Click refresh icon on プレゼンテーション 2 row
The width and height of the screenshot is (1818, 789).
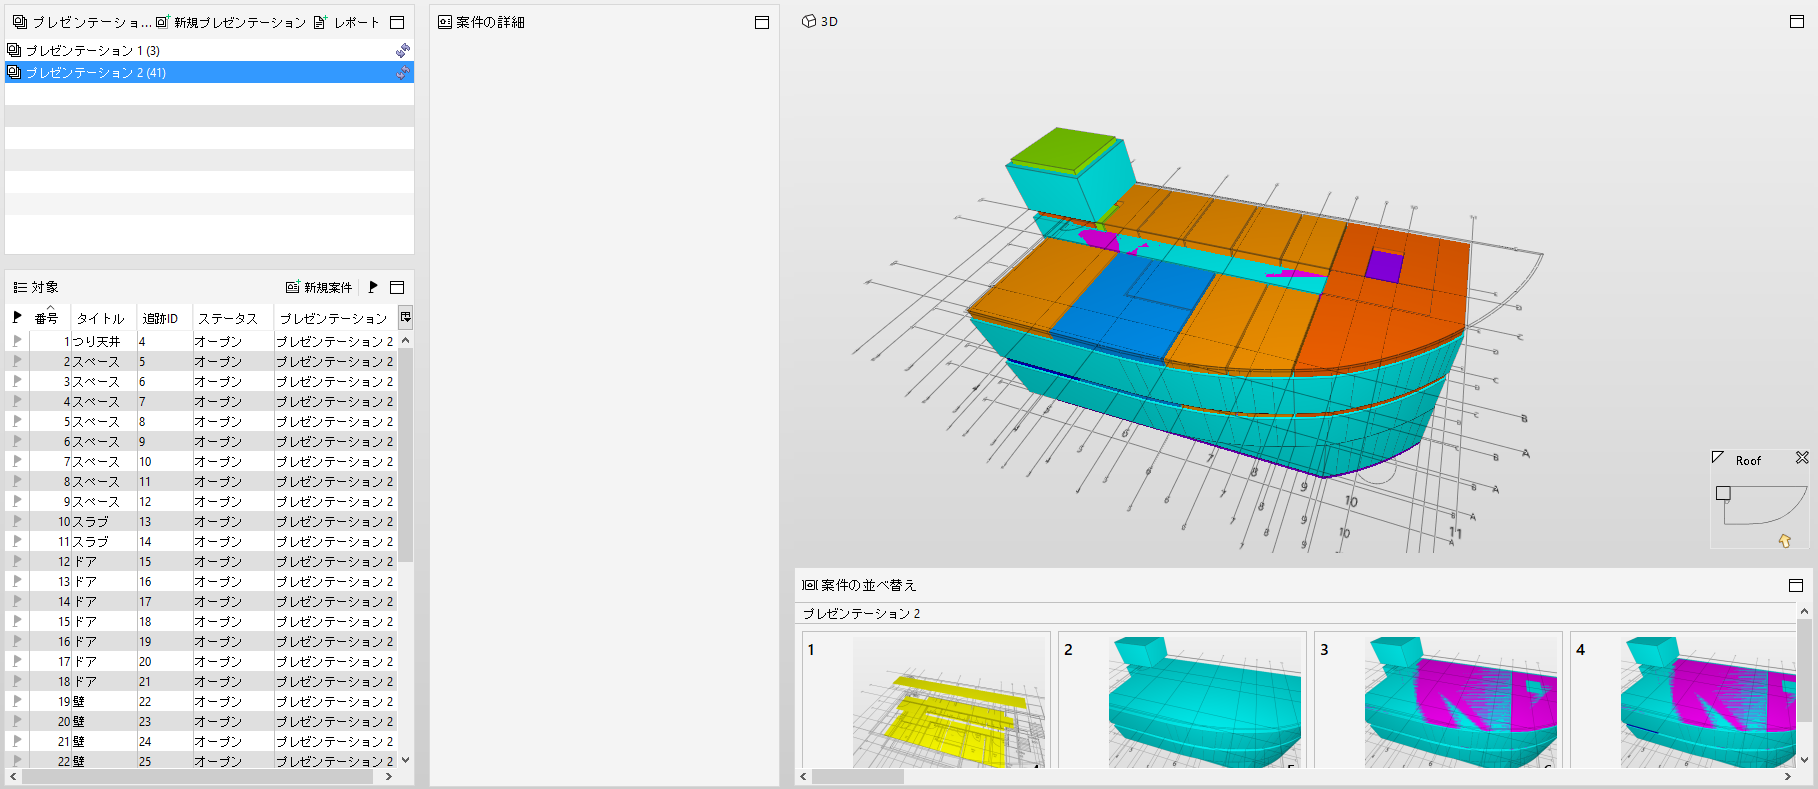[402, 72]
